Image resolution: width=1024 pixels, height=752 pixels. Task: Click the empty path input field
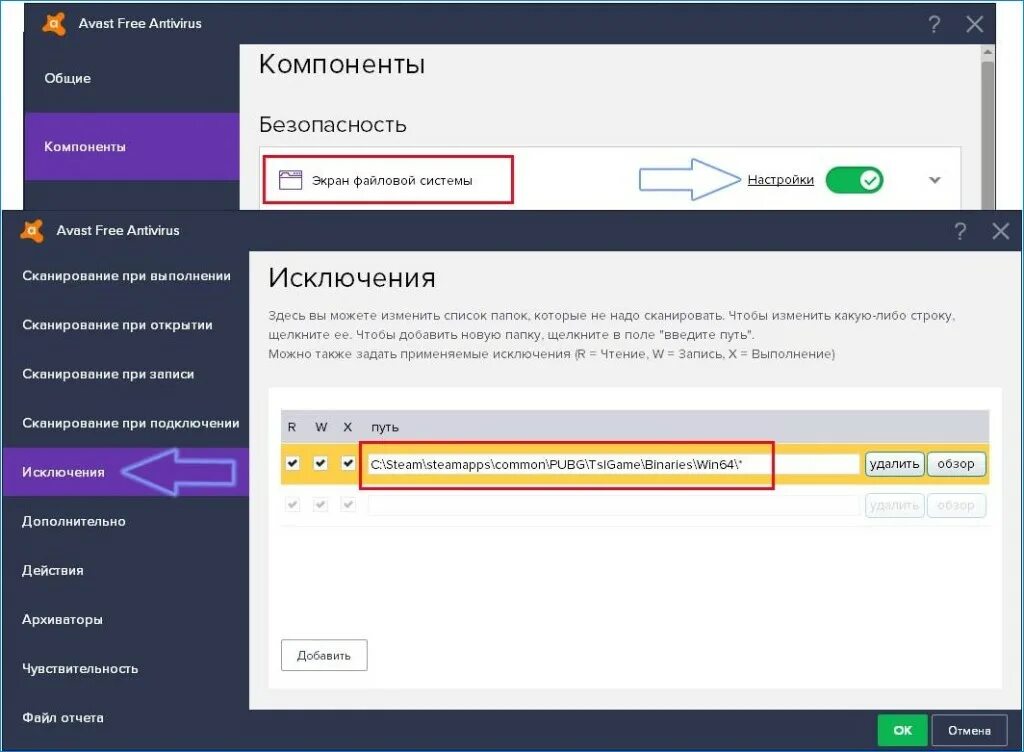pyautogui.click(x=613, y=505)
